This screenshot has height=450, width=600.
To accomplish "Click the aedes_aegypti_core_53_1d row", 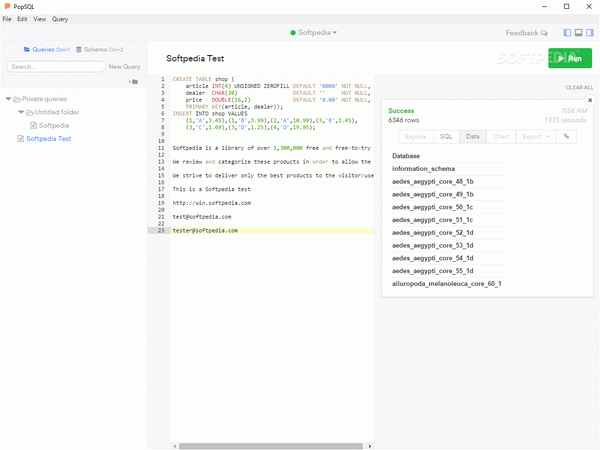I will pyautogui.click(x=447, y=245).
